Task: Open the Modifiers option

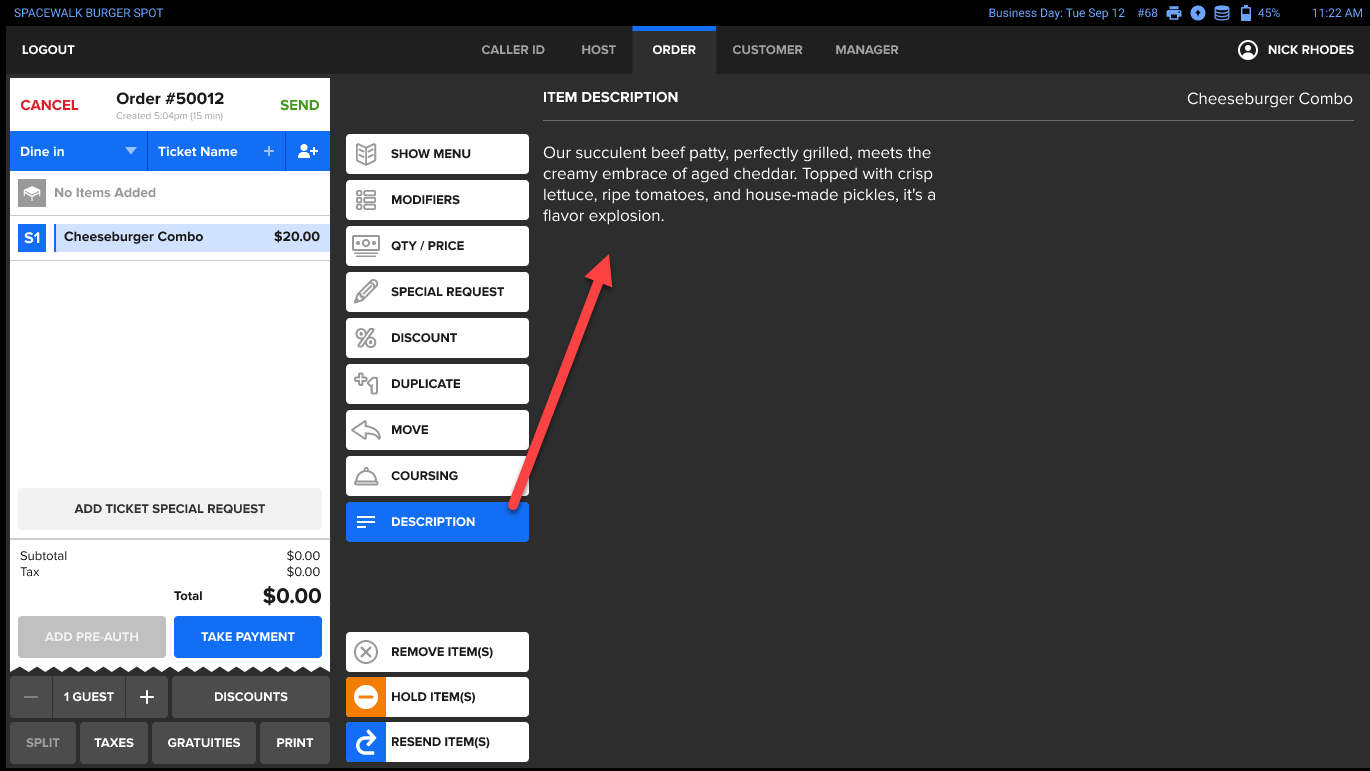Action: click(437, 200)
